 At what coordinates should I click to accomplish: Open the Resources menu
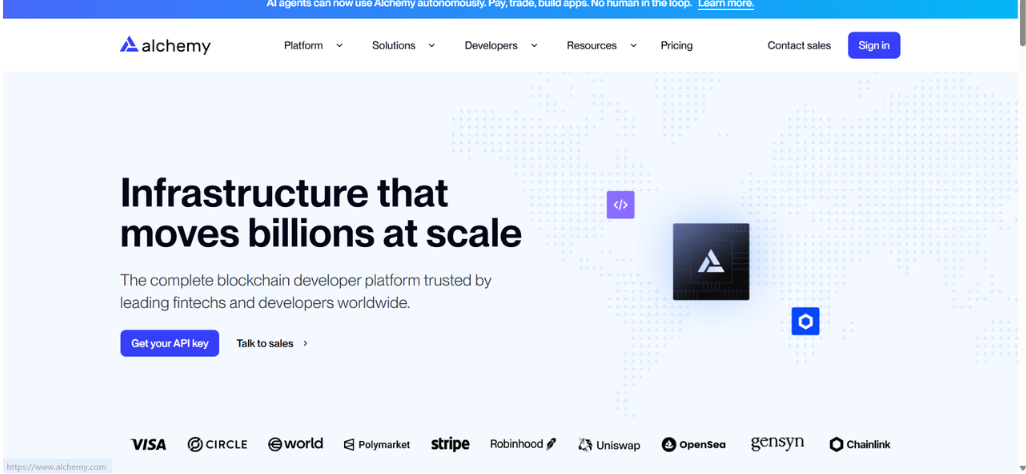coord(592,45)
